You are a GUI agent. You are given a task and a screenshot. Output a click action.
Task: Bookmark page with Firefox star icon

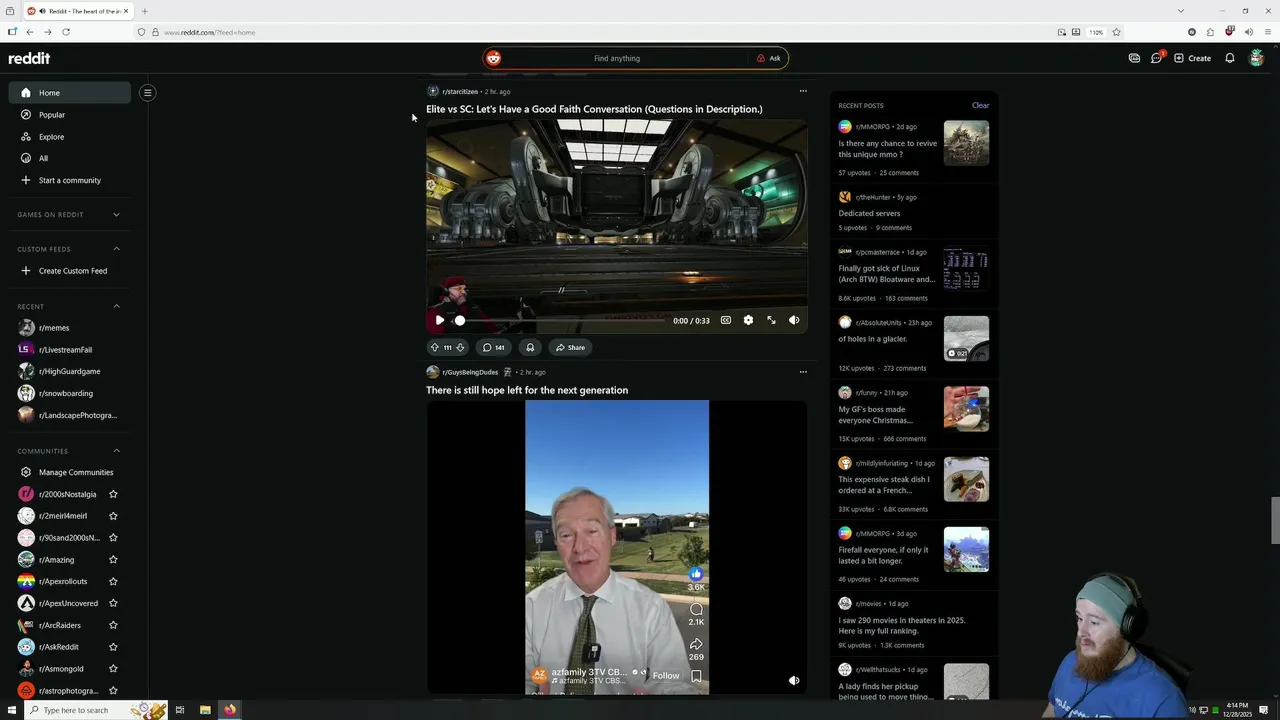click(1116, 32)
